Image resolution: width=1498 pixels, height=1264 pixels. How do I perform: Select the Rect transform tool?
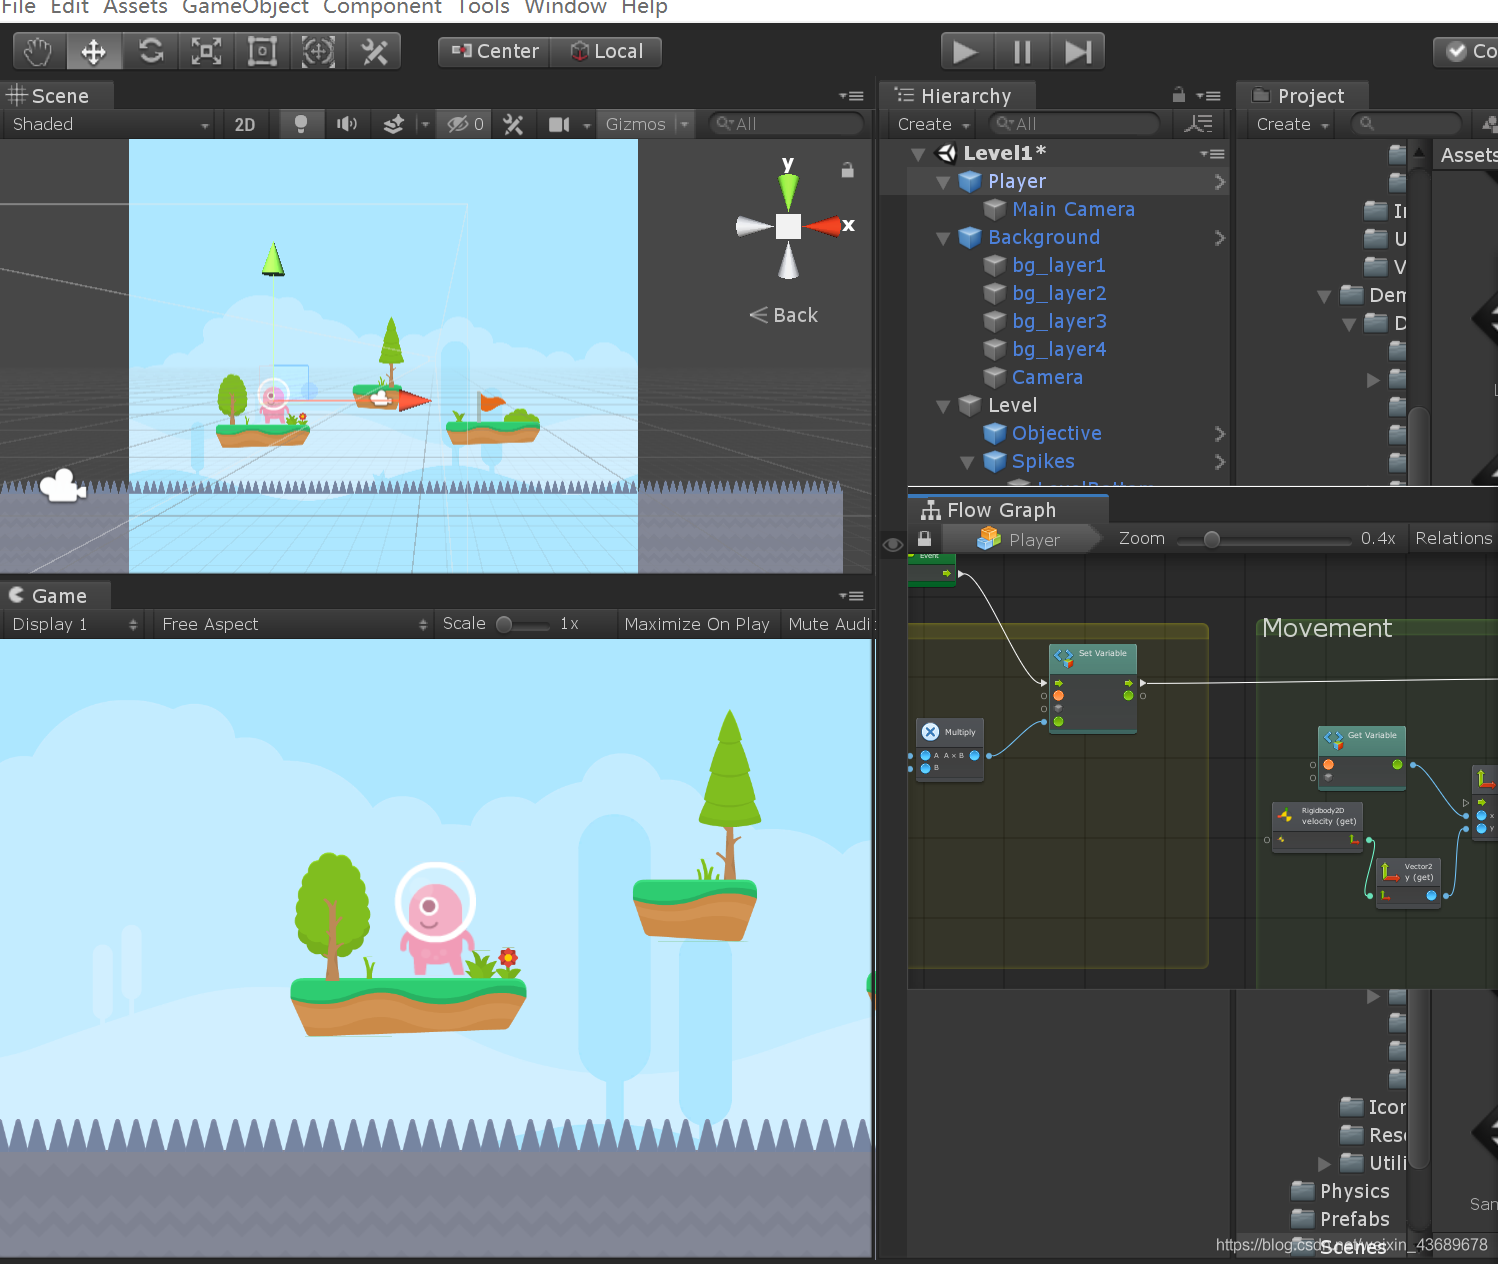point(262,51)
